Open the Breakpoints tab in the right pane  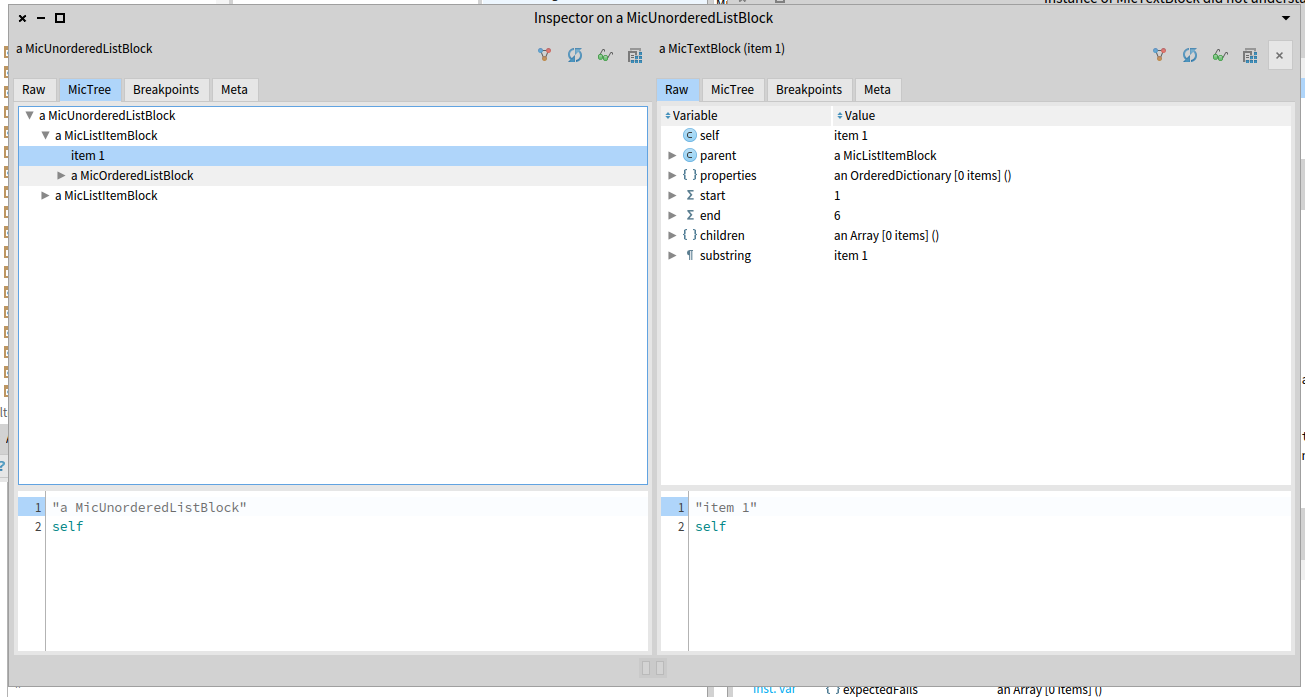coord(809,89)
